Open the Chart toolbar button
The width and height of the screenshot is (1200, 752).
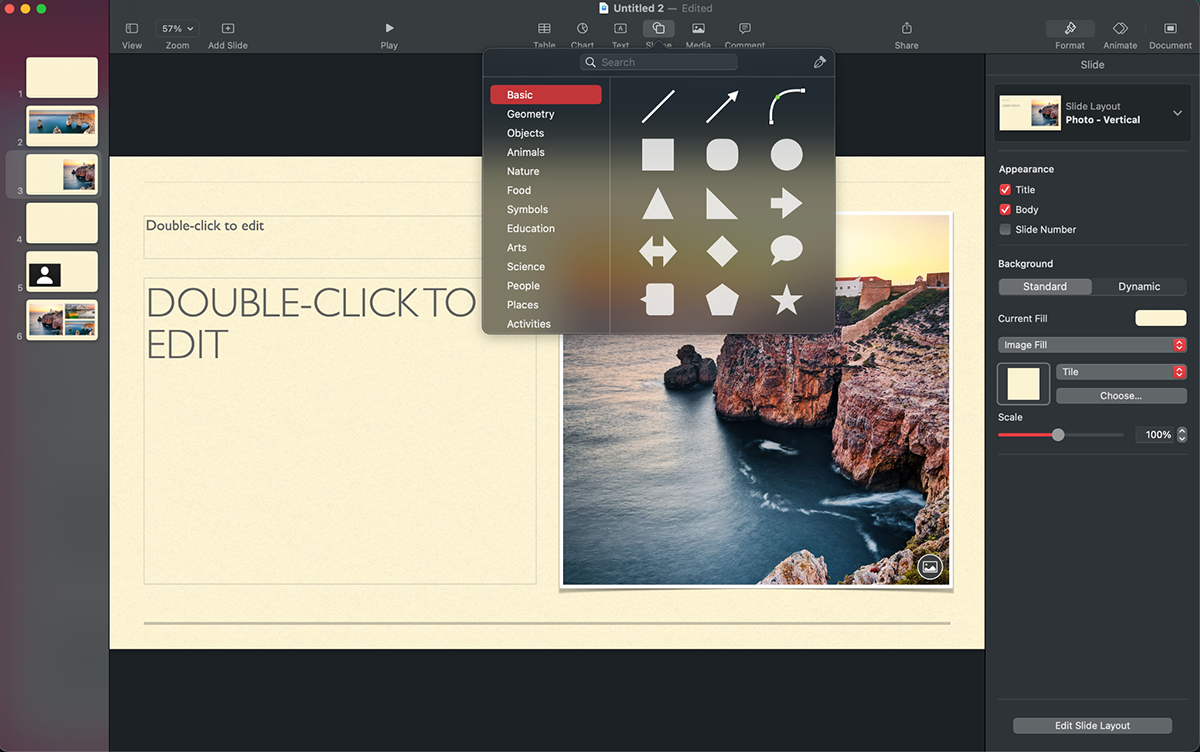[582, 35]
